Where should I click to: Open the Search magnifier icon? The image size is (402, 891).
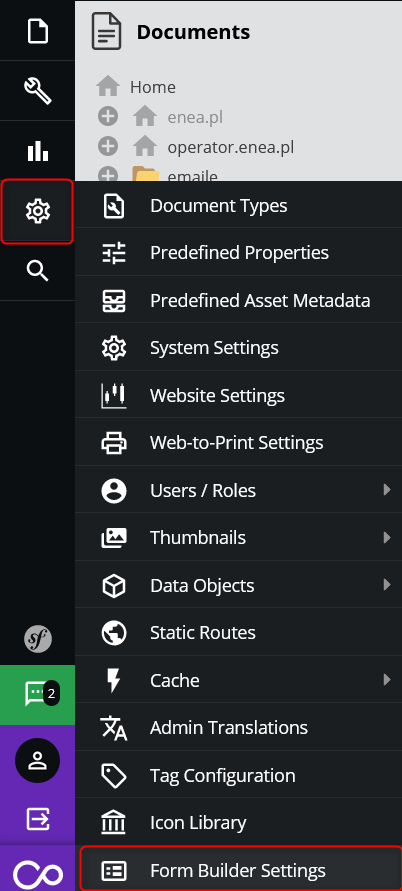coord(38,271)
